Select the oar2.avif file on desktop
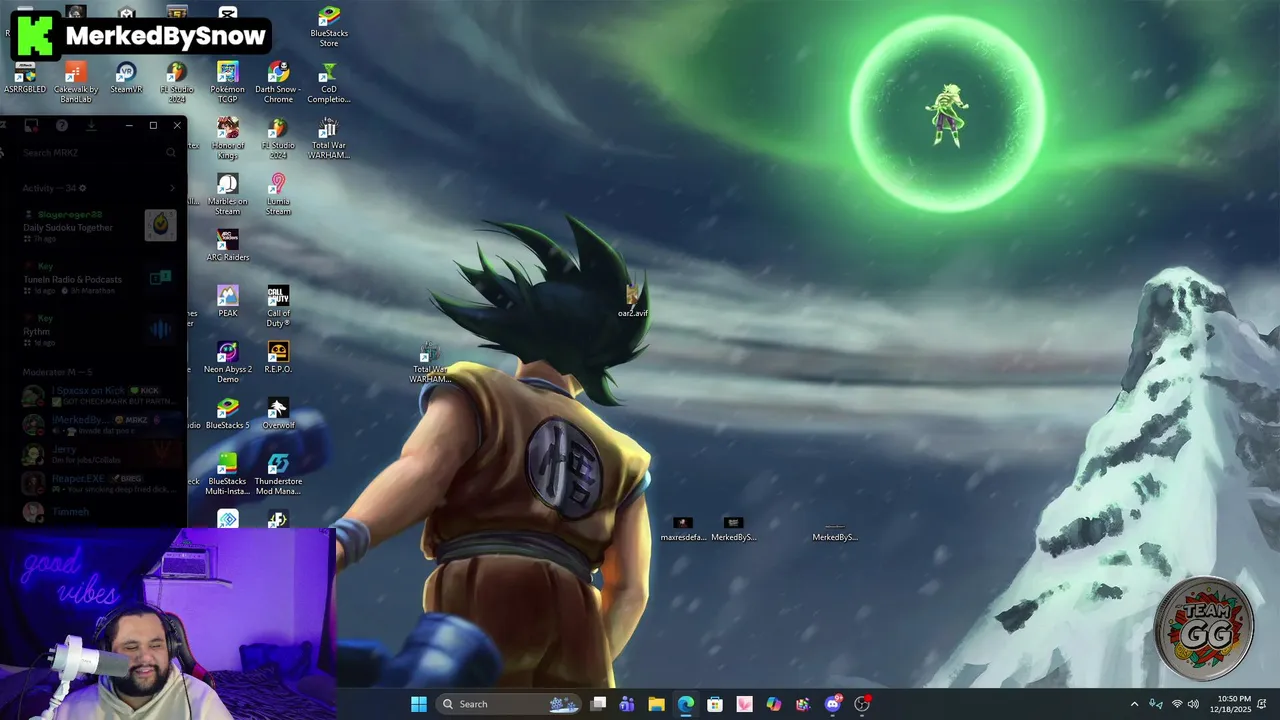Screen dimensions: 1280x720 632,302
